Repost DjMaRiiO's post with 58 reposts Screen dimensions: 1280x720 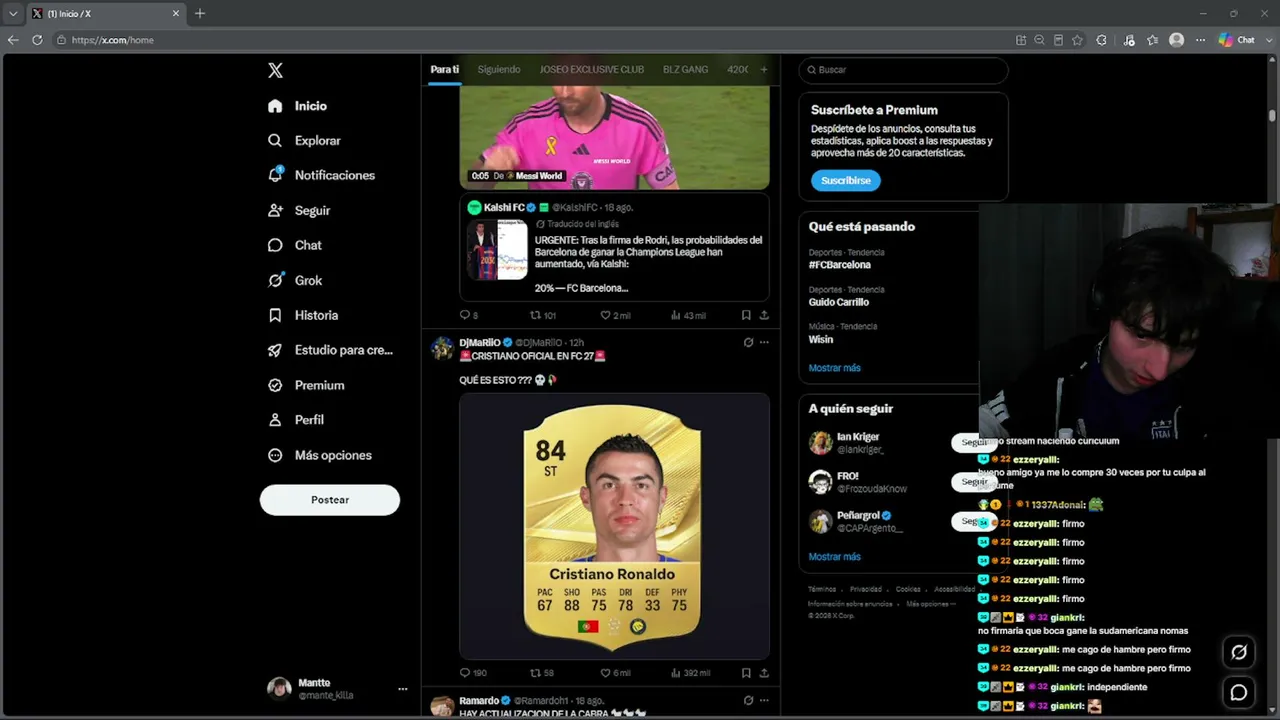click(541, 674)
